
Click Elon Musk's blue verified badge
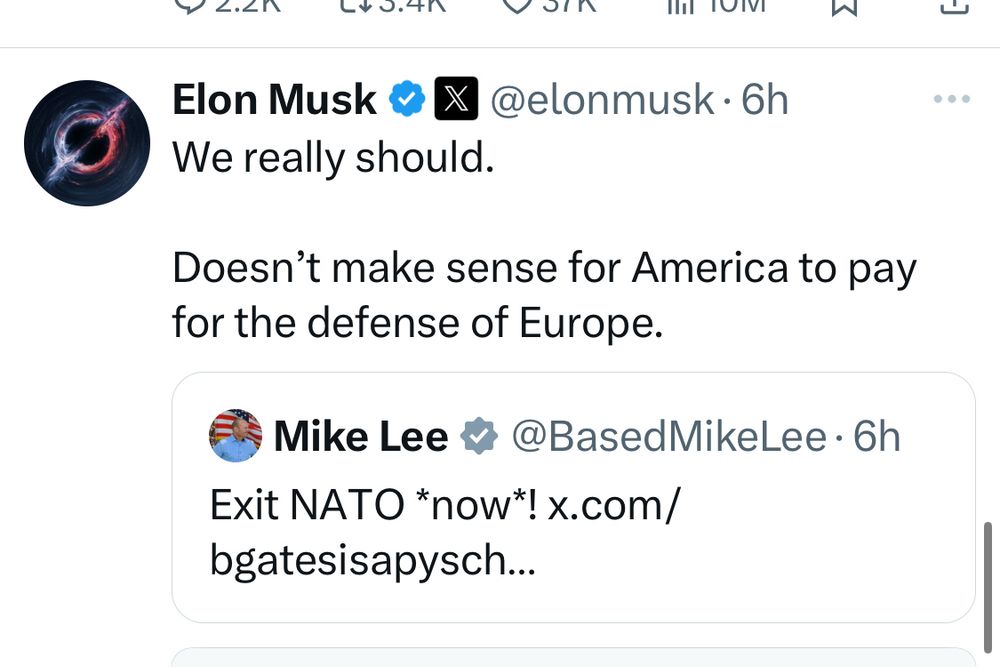pos(408,101)
